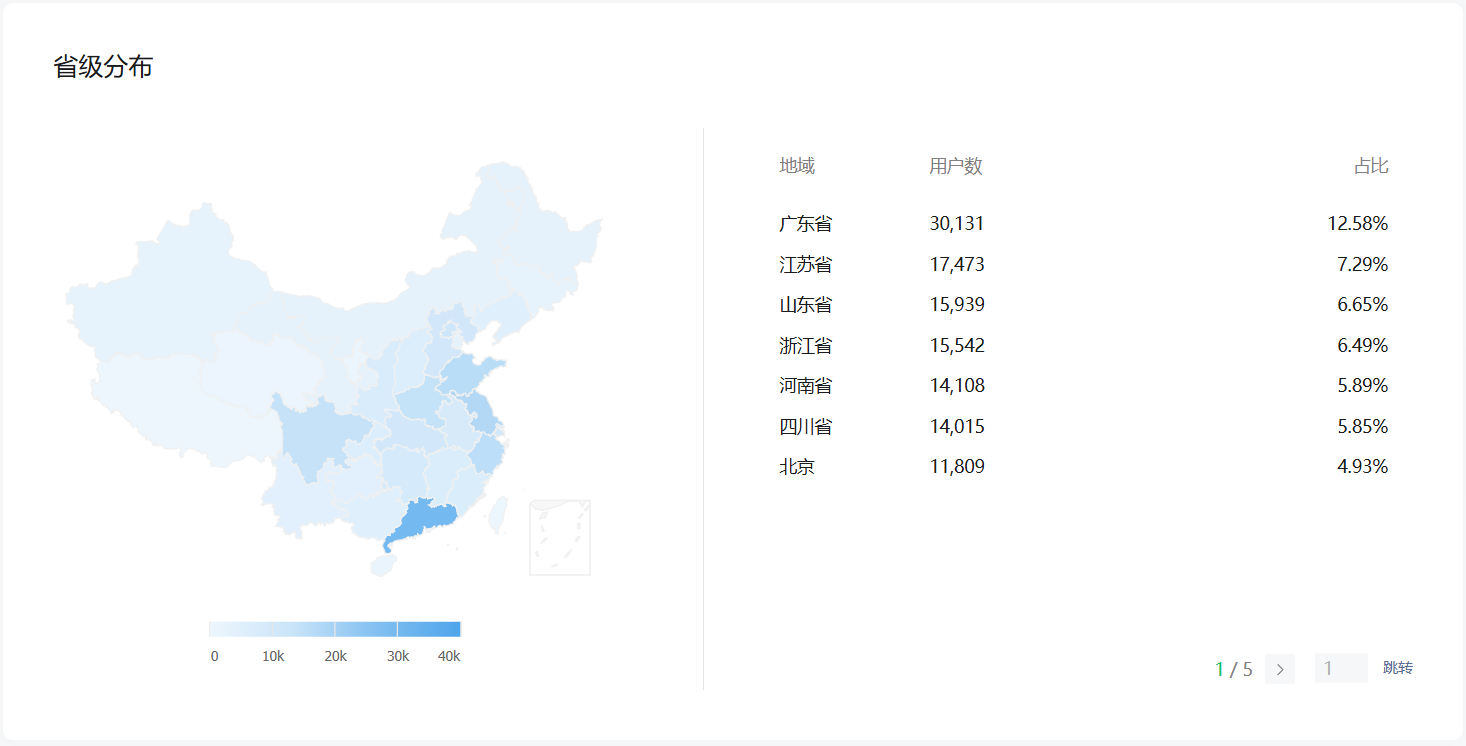
Task: Click the 河南省 table row
Action: click(1084, 386)
